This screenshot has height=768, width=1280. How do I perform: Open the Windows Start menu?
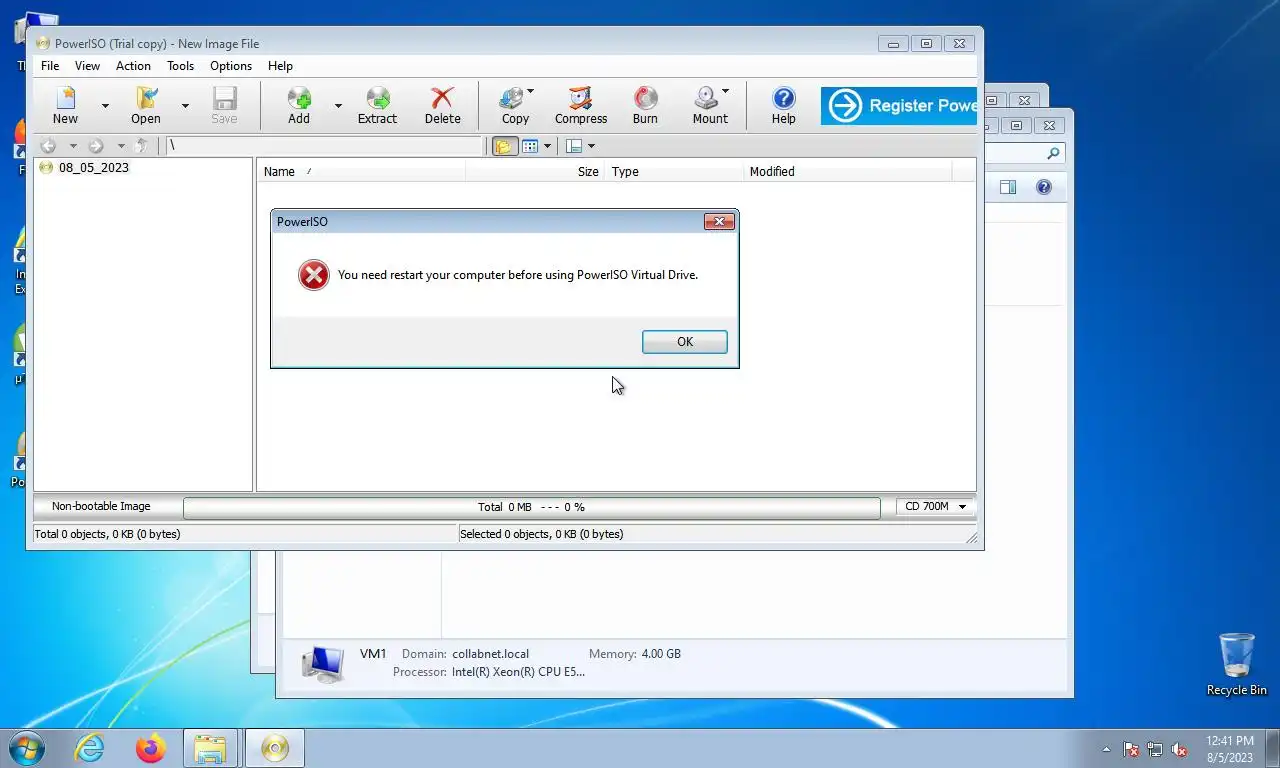(x=25, y=748)
